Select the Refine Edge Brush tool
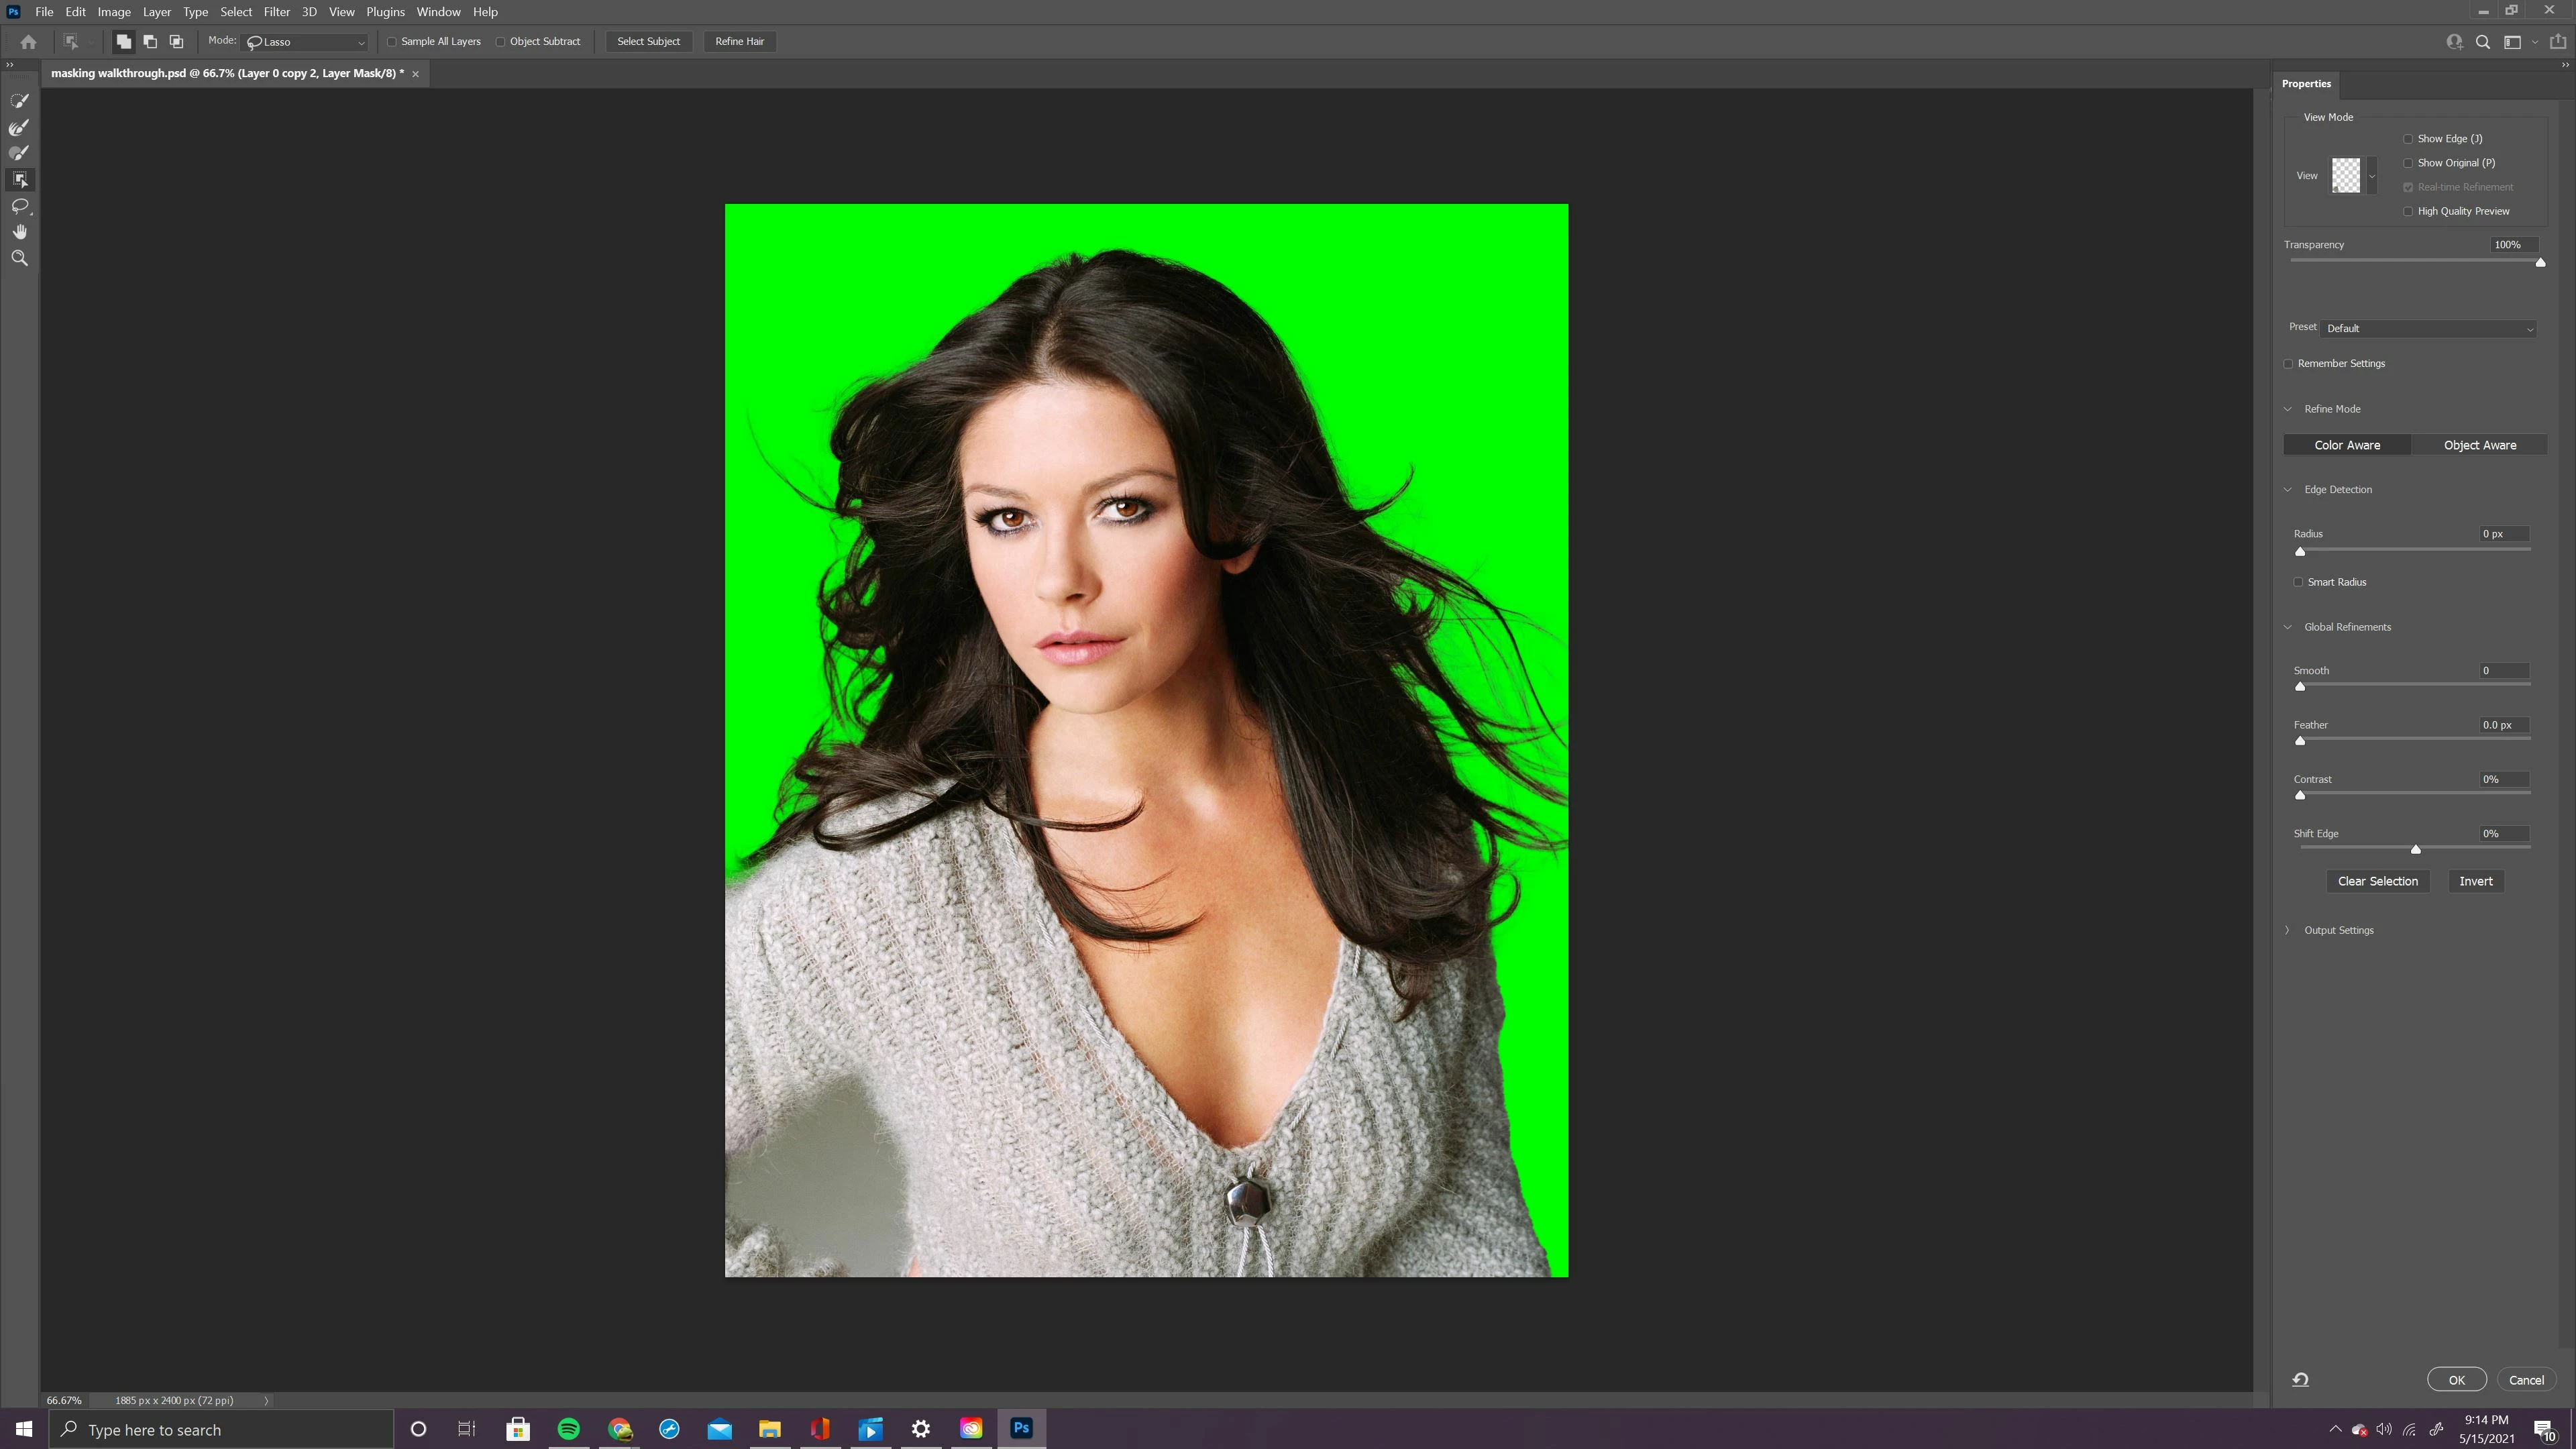 click(19, 127)
